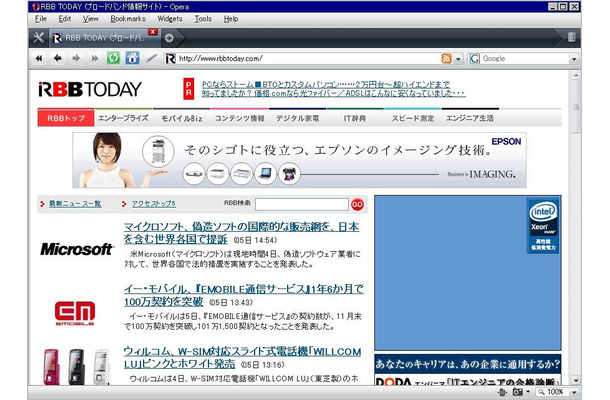Click the Microsoft logo thumbnail
The width and height of the screenshot is (610, 400).
[x=77, y=249]
